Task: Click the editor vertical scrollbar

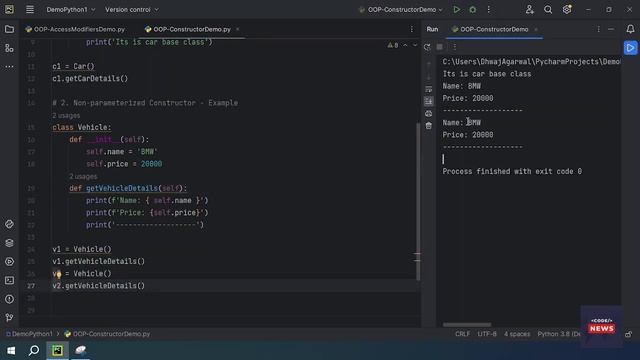Action: coord(418,202)
